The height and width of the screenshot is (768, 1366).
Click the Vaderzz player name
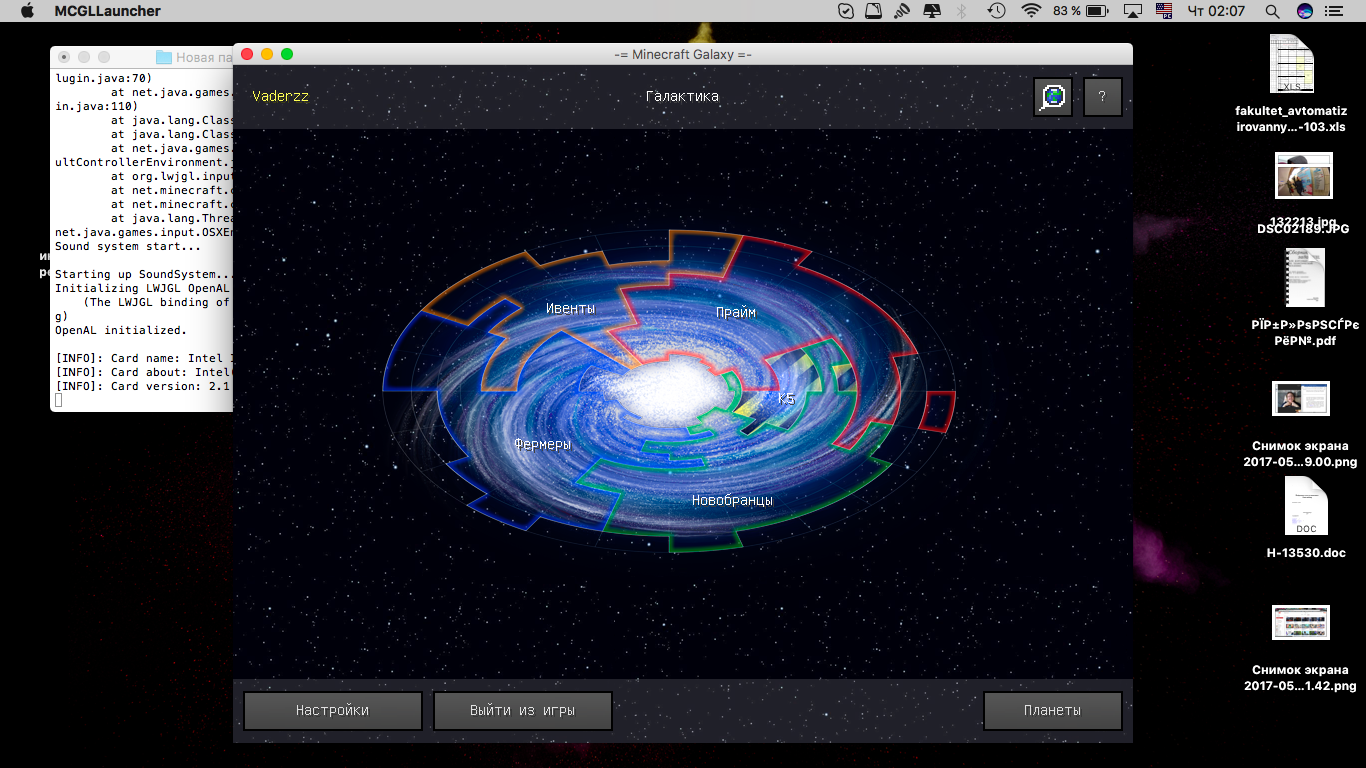point(280,97)
